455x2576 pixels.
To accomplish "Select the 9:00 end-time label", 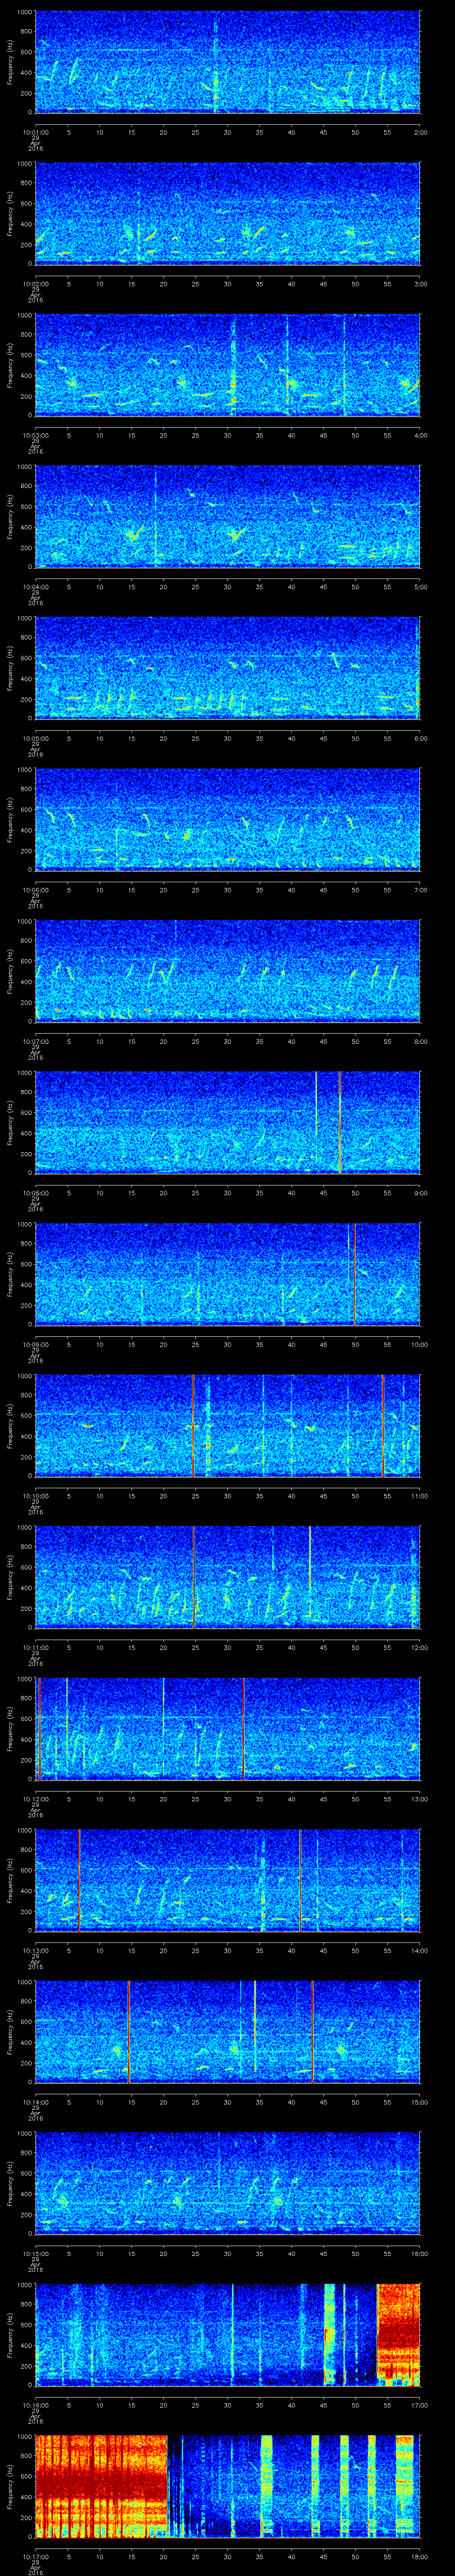I will 420,1192.
